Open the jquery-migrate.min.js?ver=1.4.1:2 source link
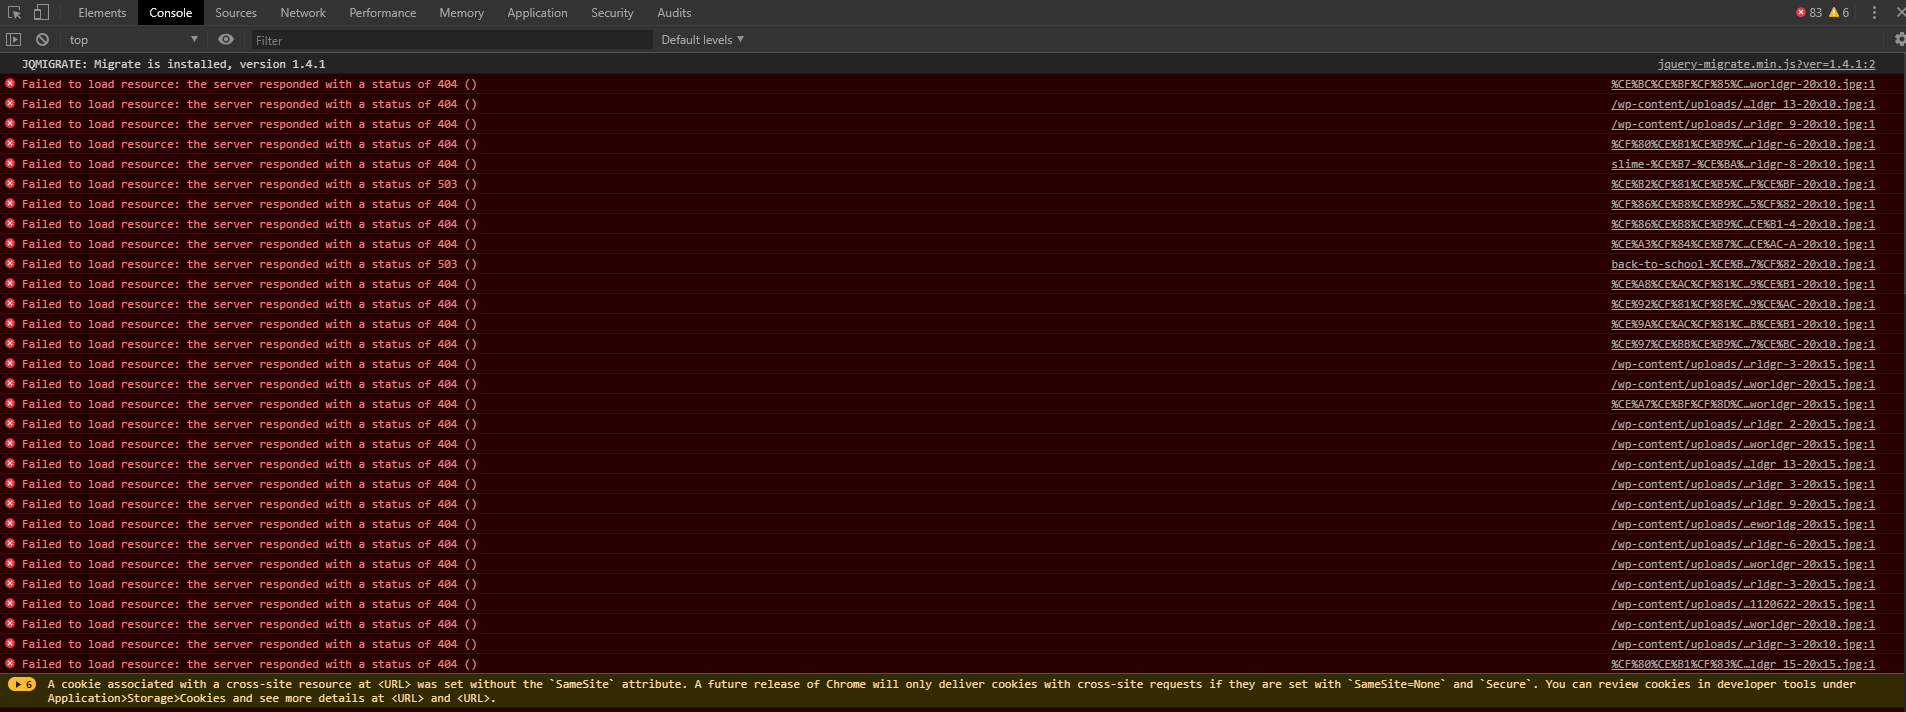This screenshot has width=1906, height=712. 1766,64
